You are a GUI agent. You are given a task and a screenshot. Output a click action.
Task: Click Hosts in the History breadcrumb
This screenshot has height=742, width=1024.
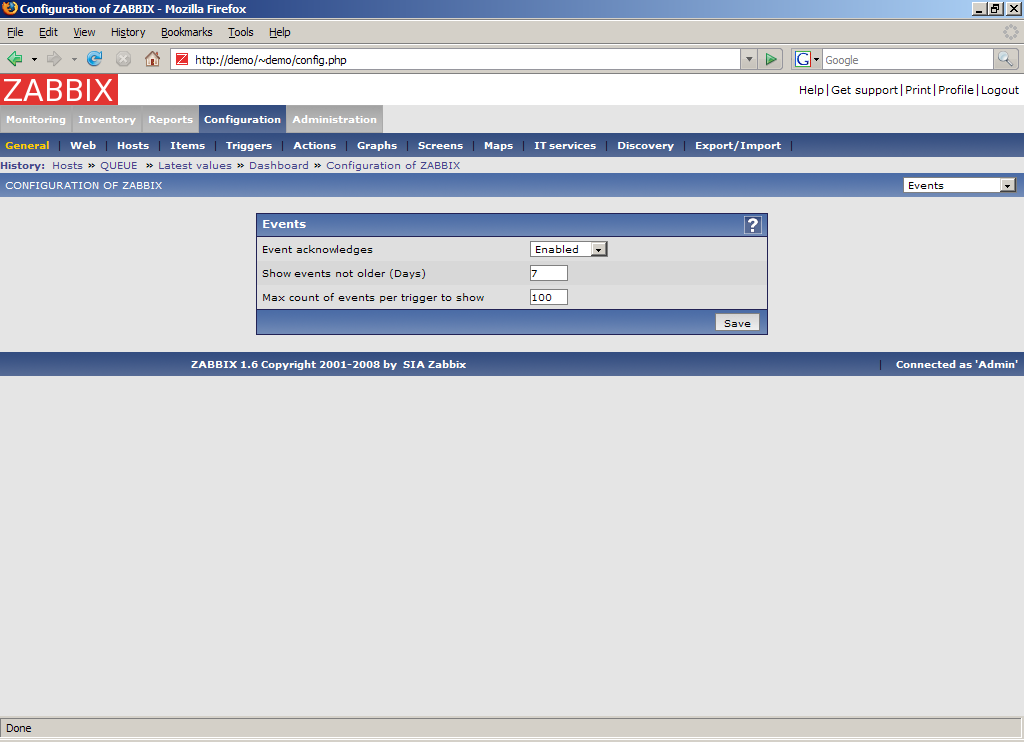click(67, 165)
